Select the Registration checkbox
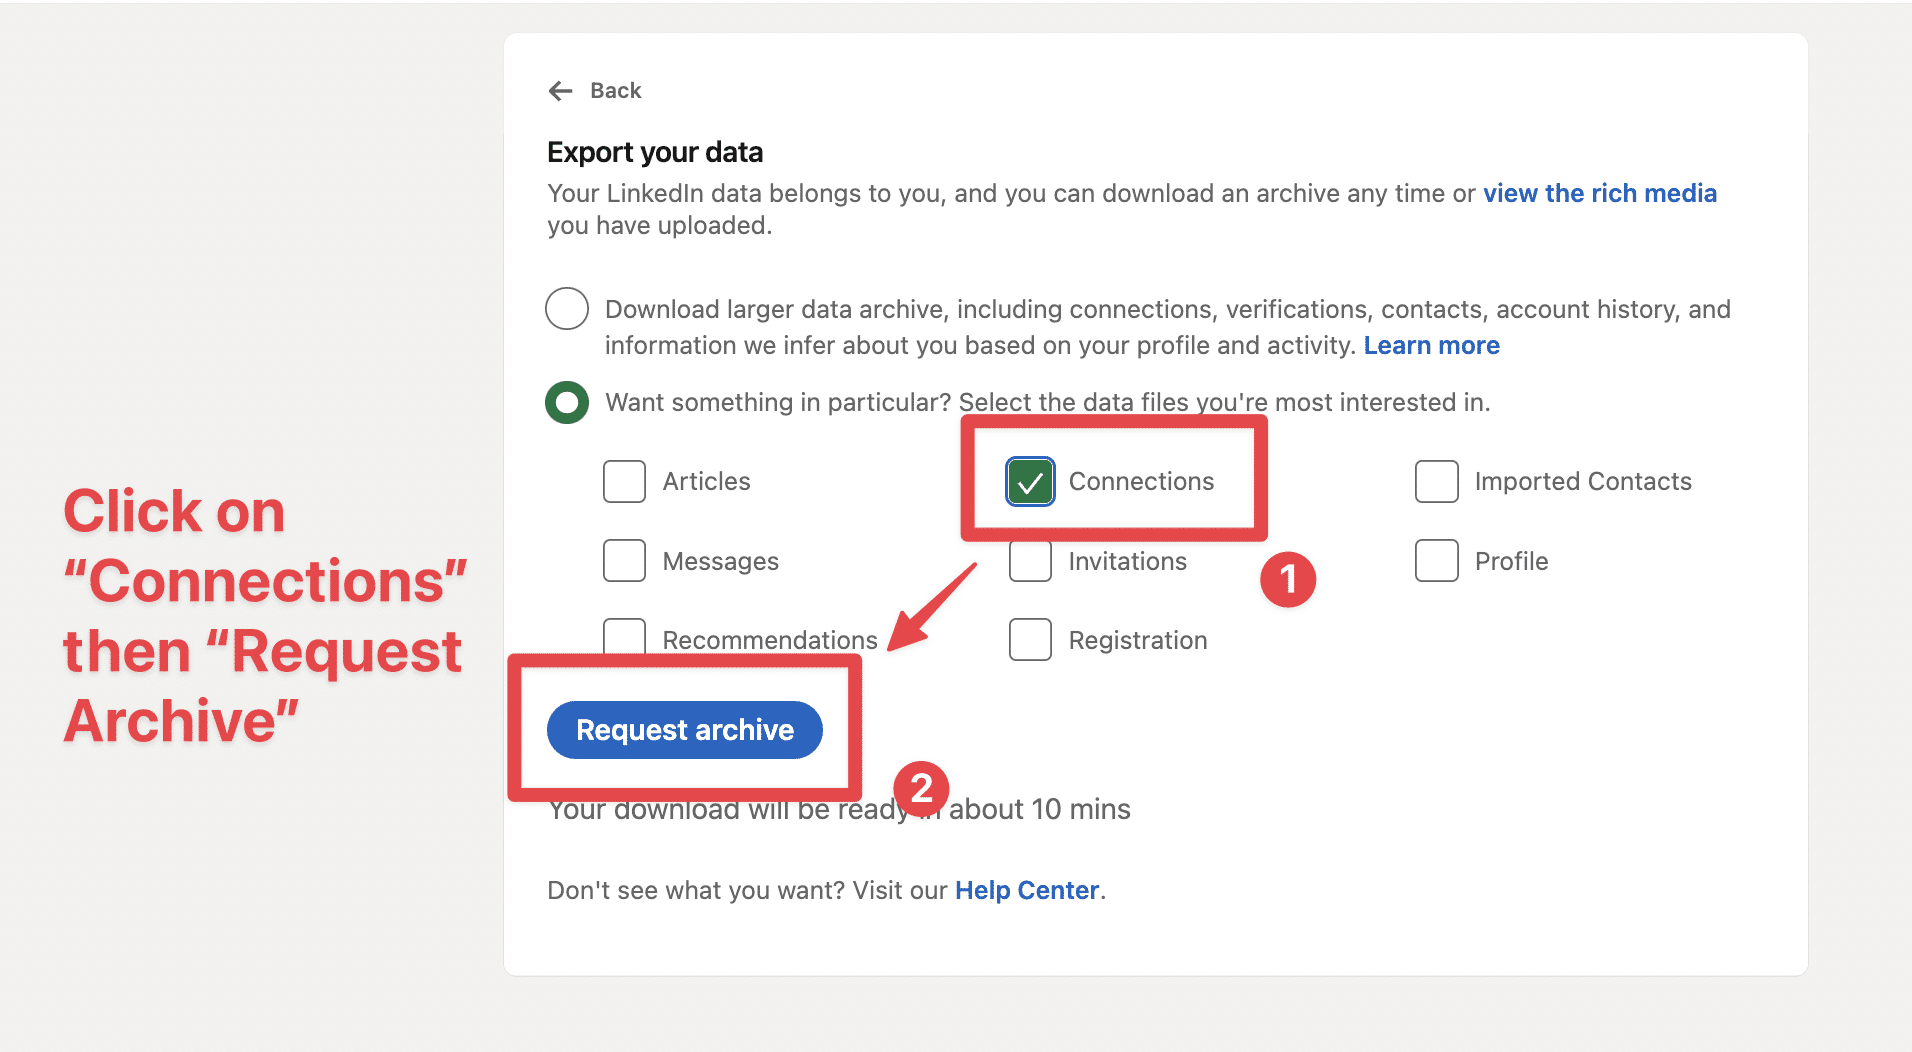 pyautogui.click(x=1029, y=639)
